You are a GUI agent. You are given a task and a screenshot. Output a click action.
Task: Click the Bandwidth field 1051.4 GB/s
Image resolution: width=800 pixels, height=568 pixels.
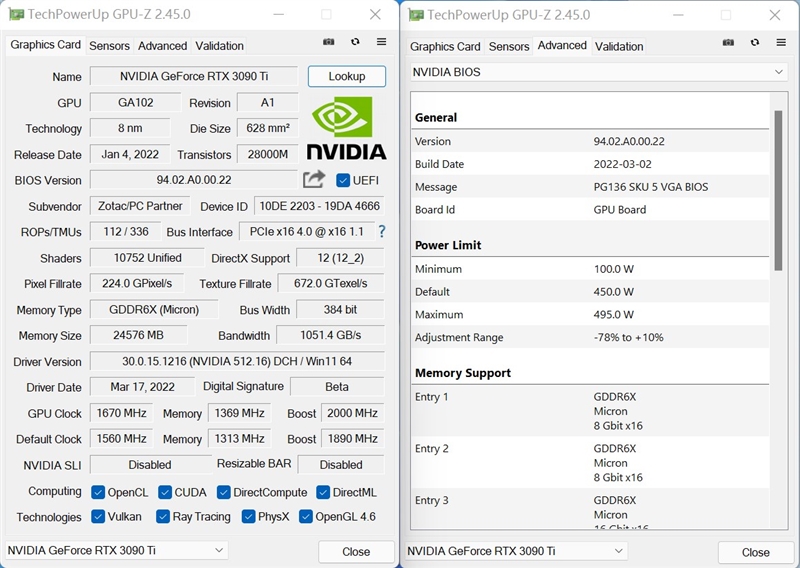point(331,335)
